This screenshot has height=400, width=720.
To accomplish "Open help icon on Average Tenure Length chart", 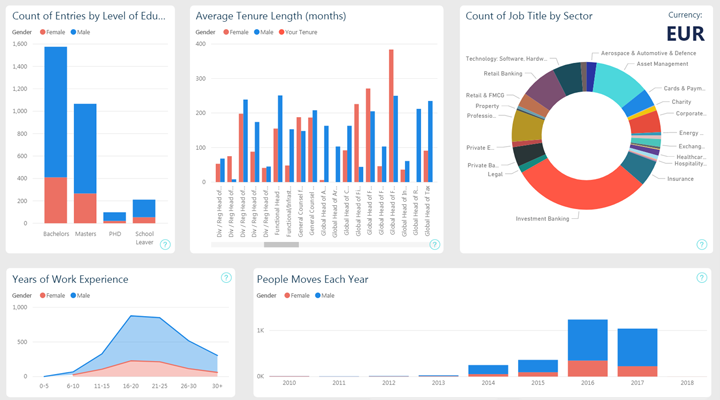I will point(432,244).
